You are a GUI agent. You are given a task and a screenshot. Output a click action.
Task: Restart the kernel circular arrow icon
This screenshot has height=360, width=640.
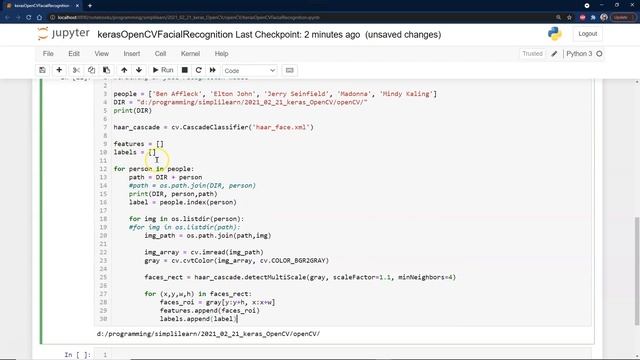click(x=198, y=70)
